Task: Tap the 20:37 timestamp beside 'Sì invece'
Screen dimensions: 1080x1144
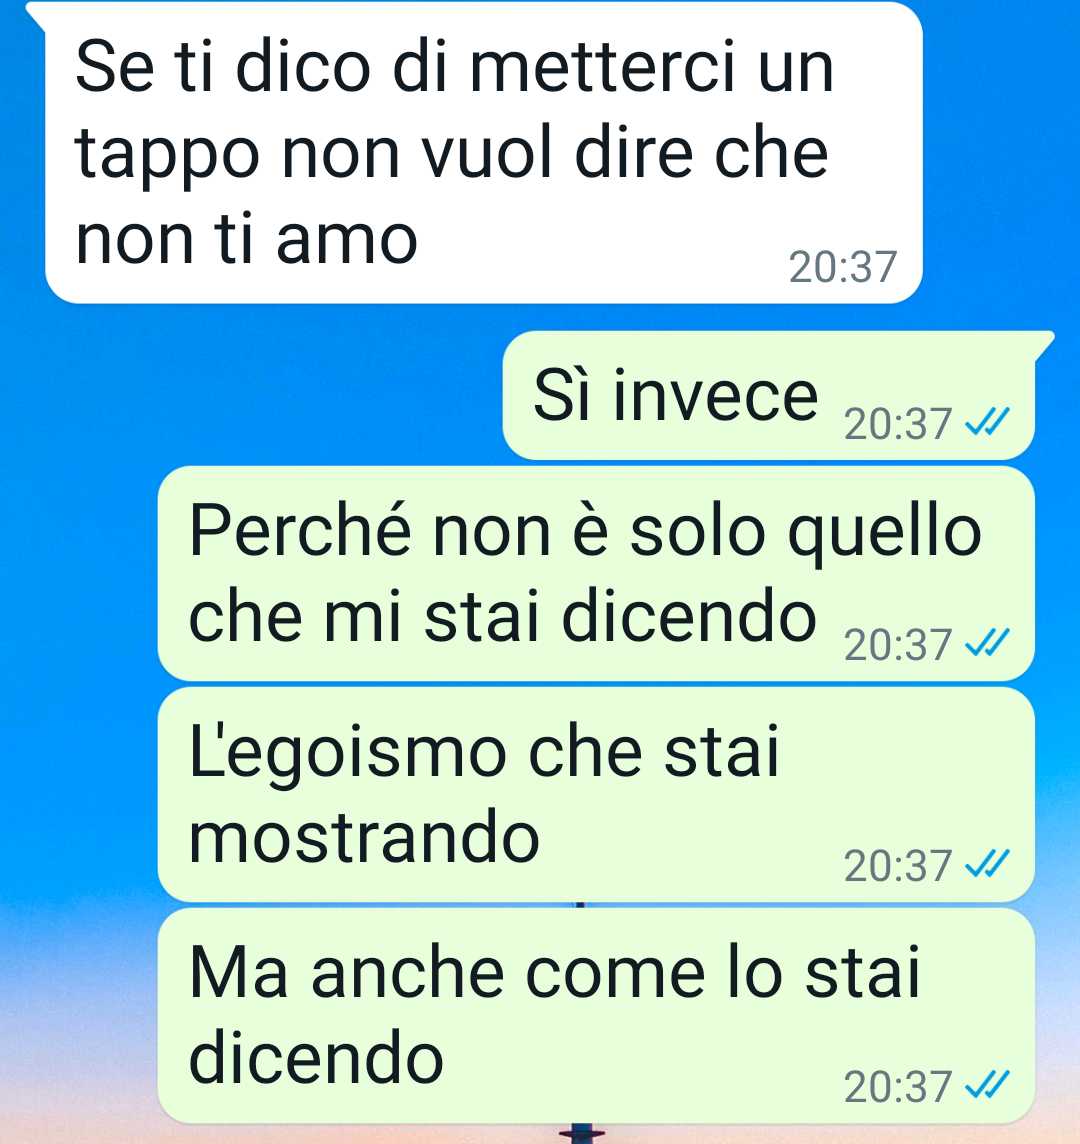Action: [898, 423]
